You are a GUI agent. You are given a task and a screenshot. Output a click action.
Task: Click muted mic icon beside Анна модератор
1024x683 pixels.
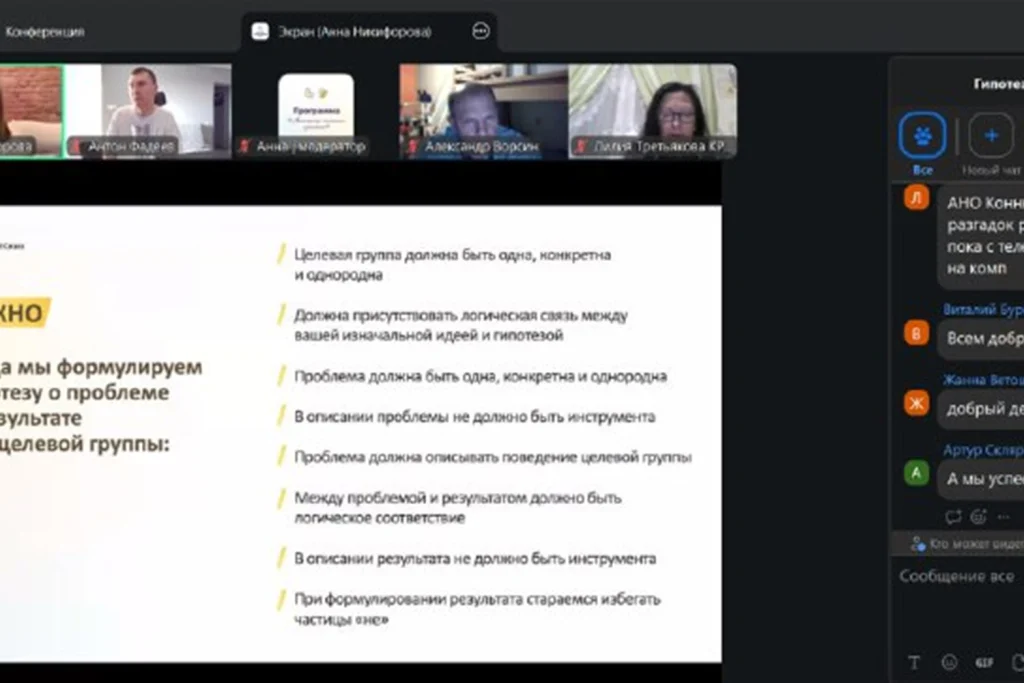click(245, 146)
